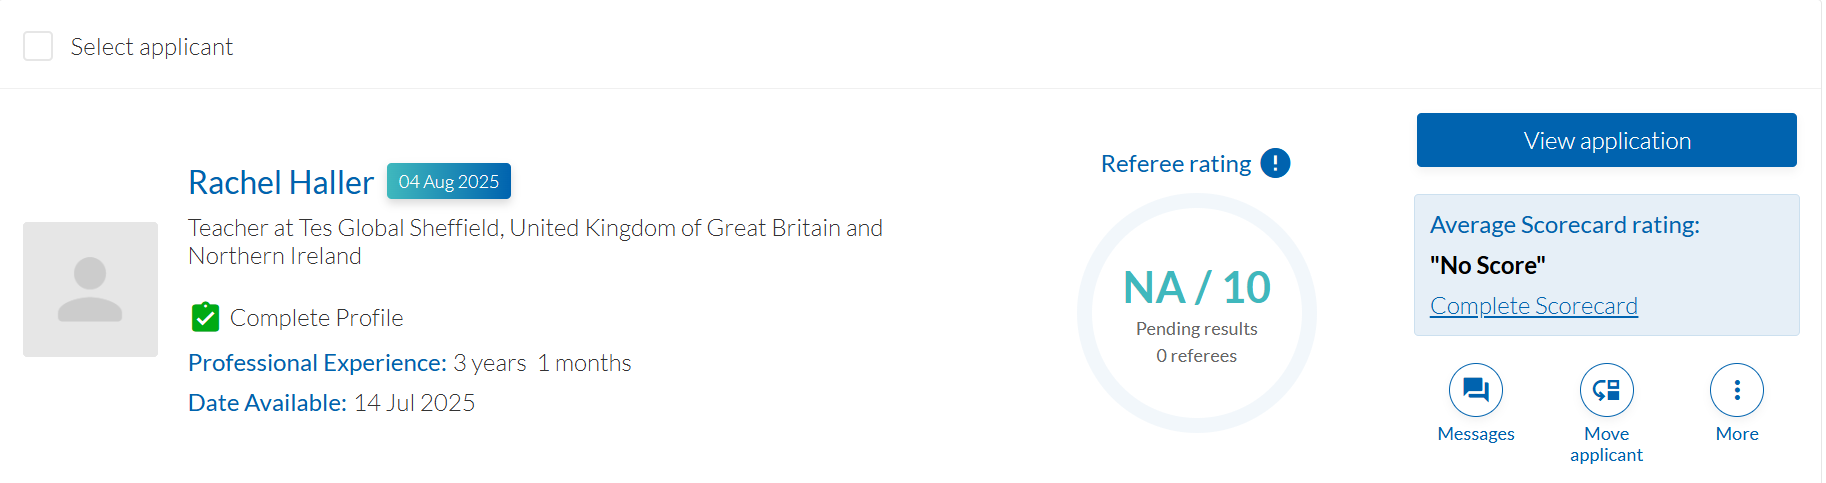Tick the Select applicant checkbox
1826x483 pixels.
38,46
